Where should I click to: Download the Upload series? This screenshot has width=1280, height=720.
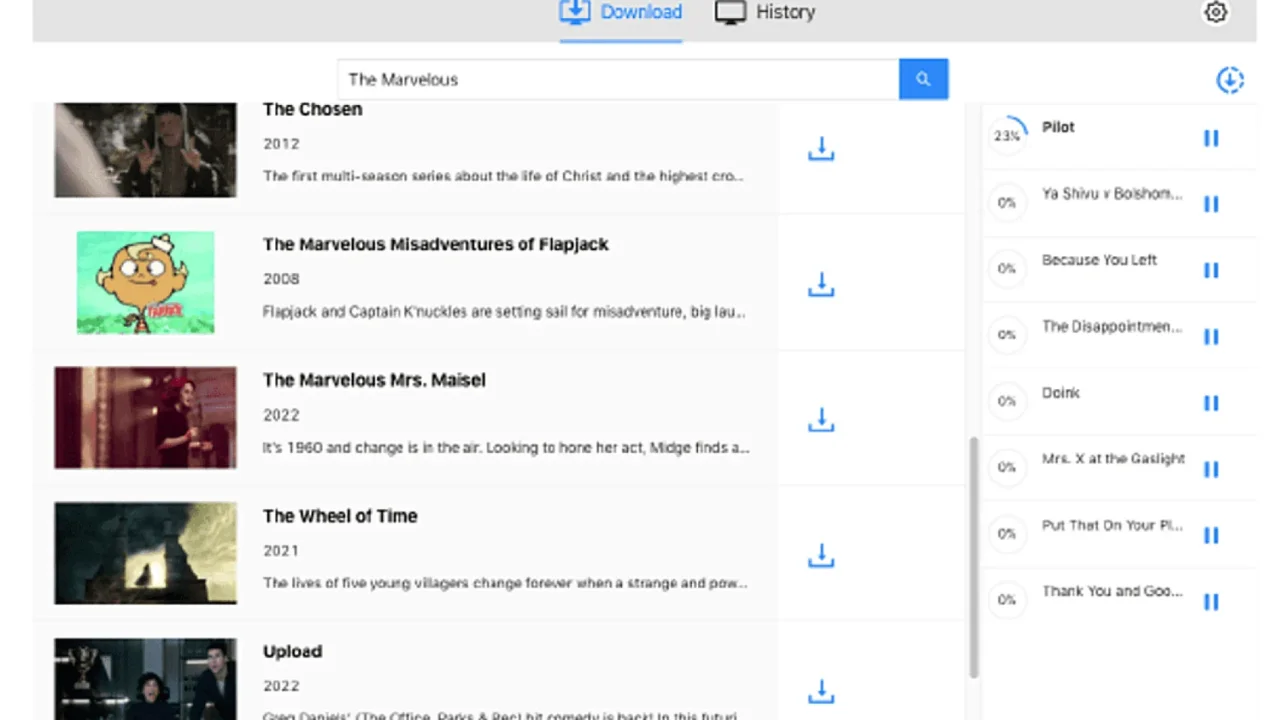tap(821, 691)
